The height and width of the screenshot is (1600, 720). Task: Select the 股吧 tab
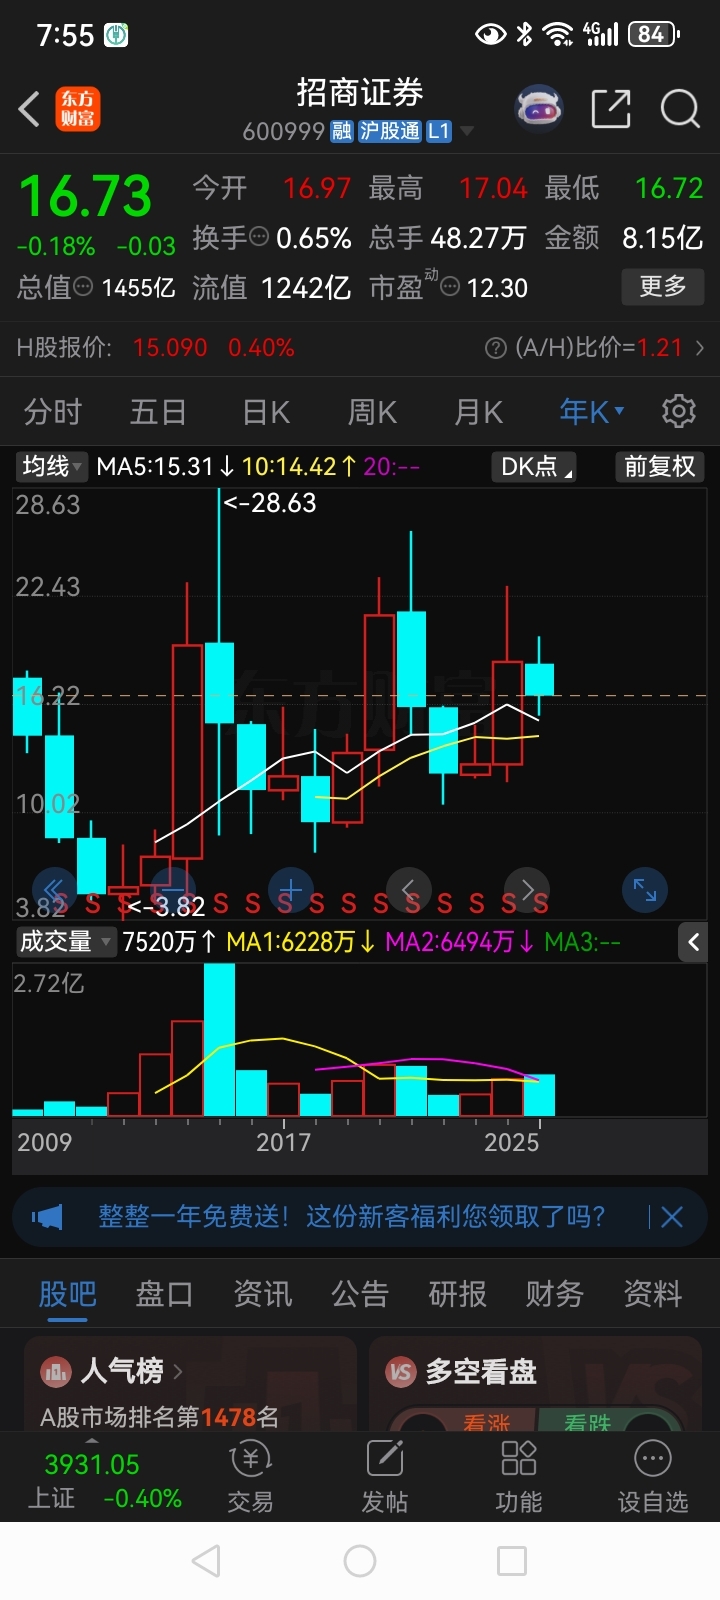[67, 1294]
